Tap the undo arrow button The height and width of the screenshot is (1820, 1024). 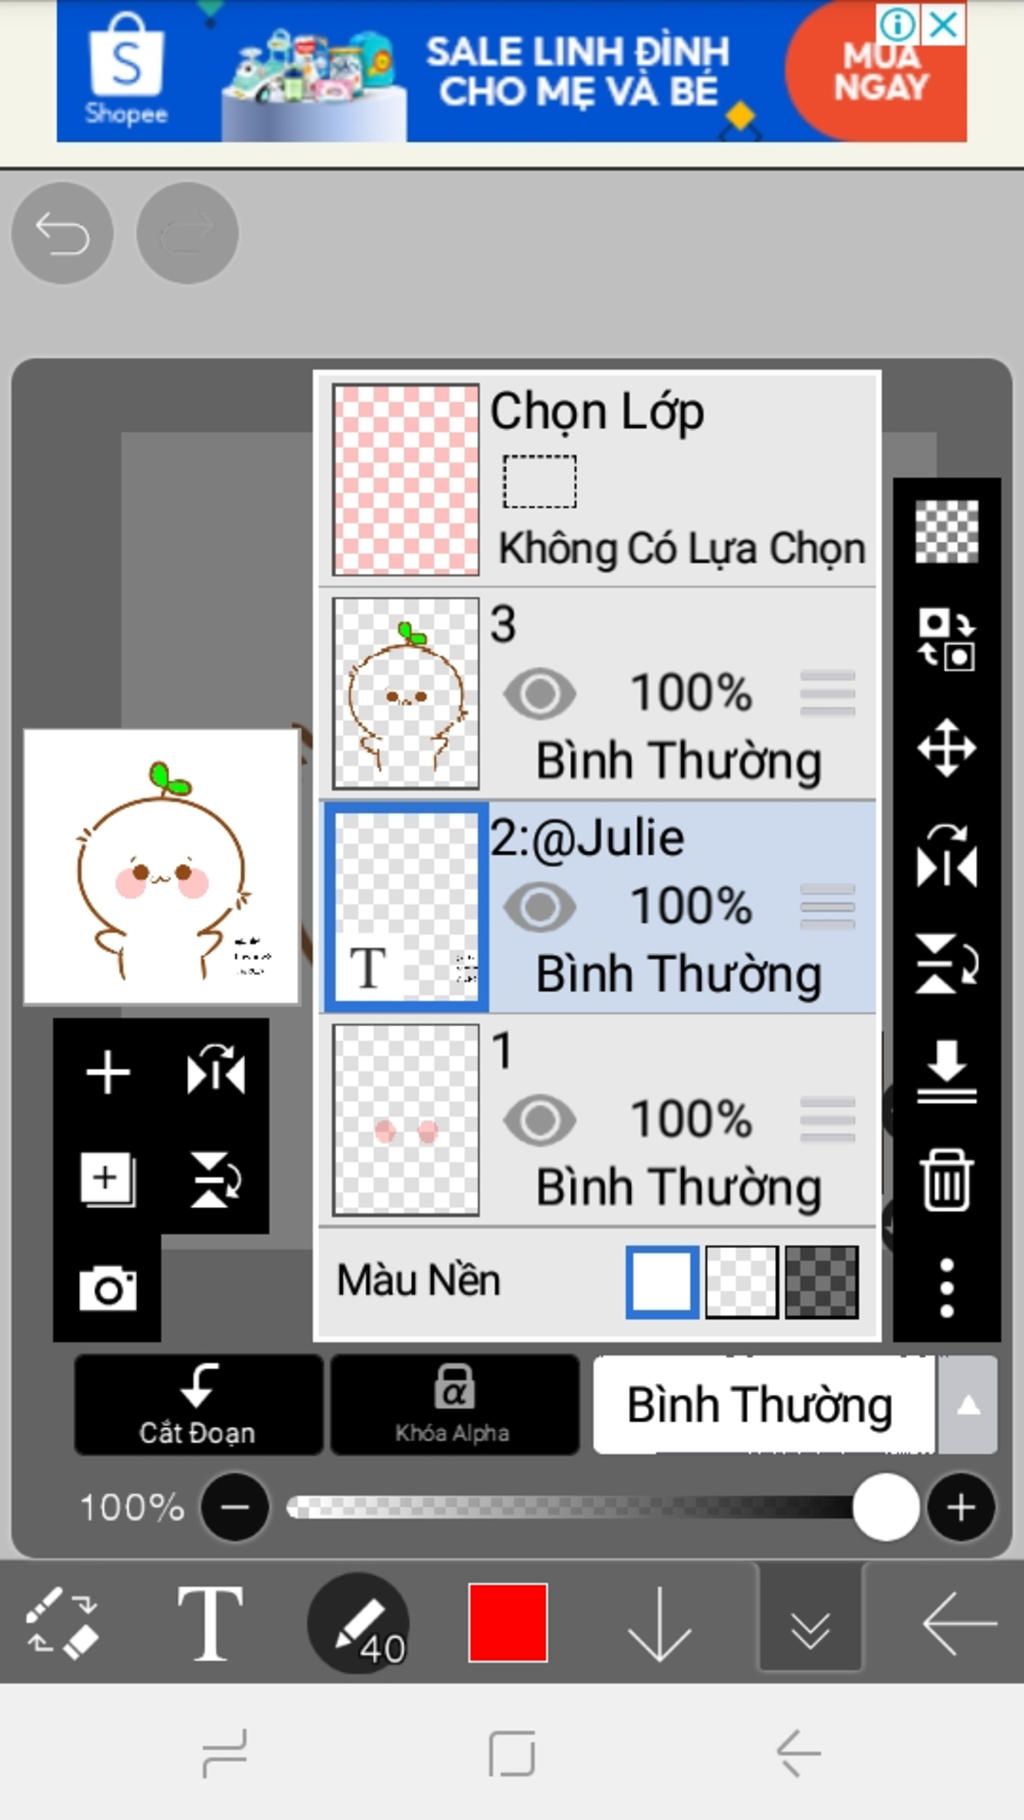(62, 233)
